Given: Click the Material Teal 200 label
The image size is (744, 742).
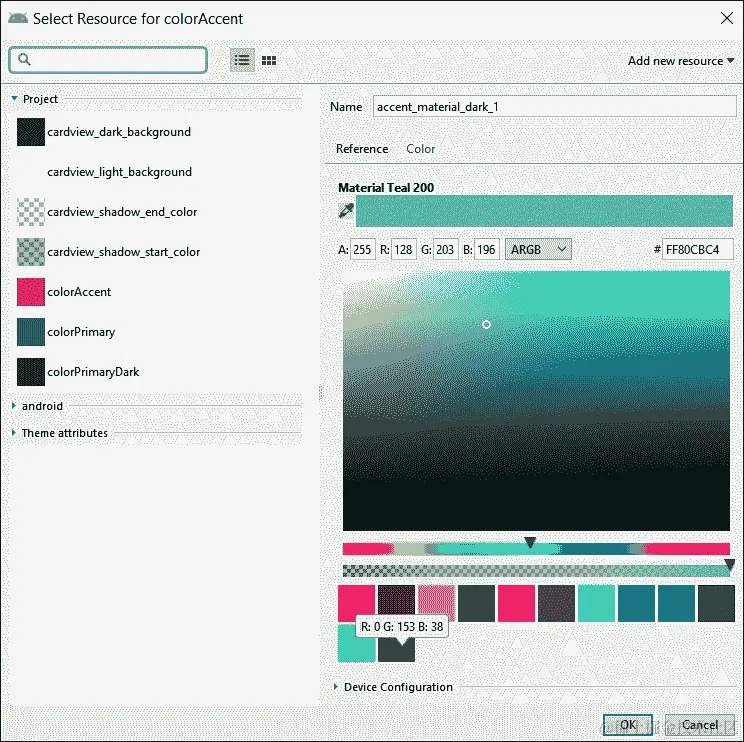Looking at the screenshot, I should (386, 188).
